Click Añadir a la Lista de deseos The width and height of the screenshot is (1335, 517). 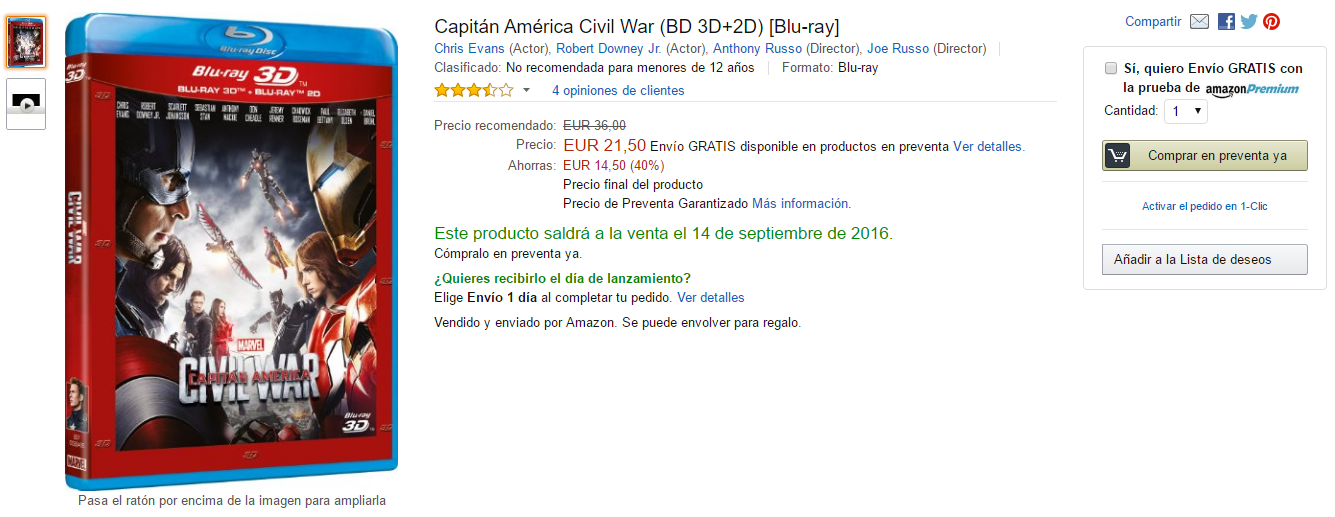click(1205, 259)
